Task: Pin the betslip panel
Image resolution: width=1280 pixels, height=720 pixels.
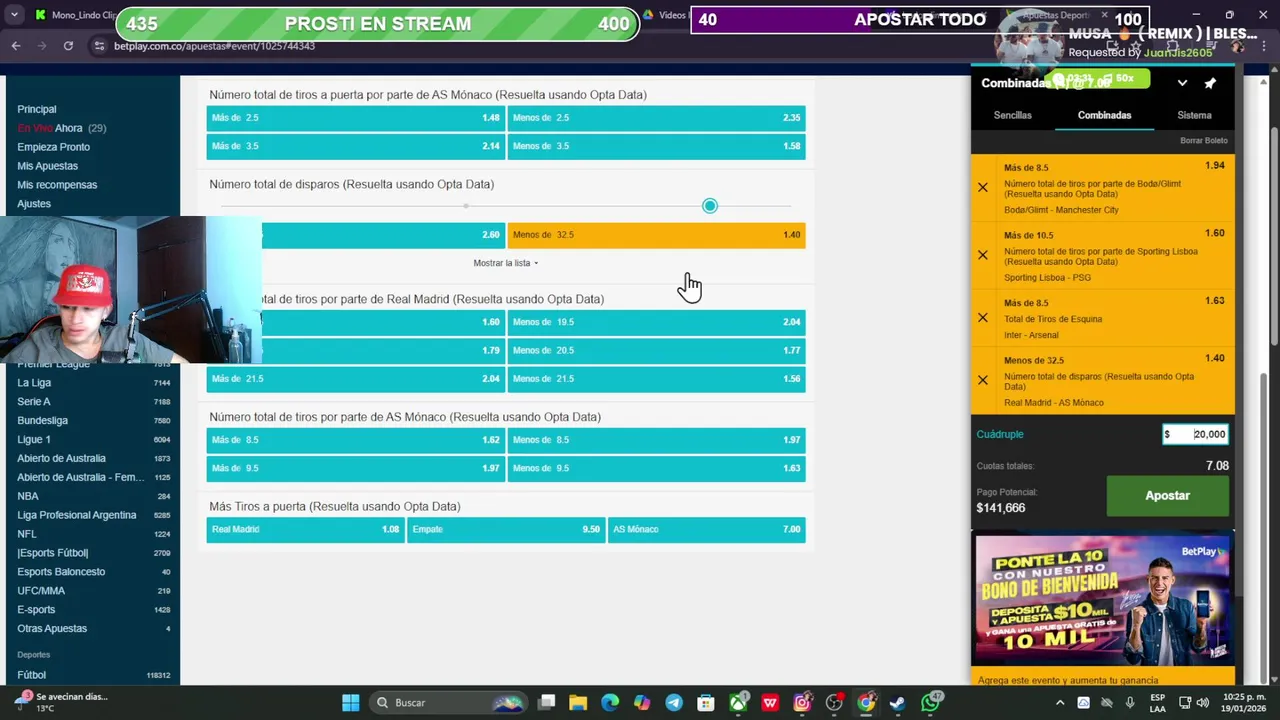Action: click(x=1210, y=83)
